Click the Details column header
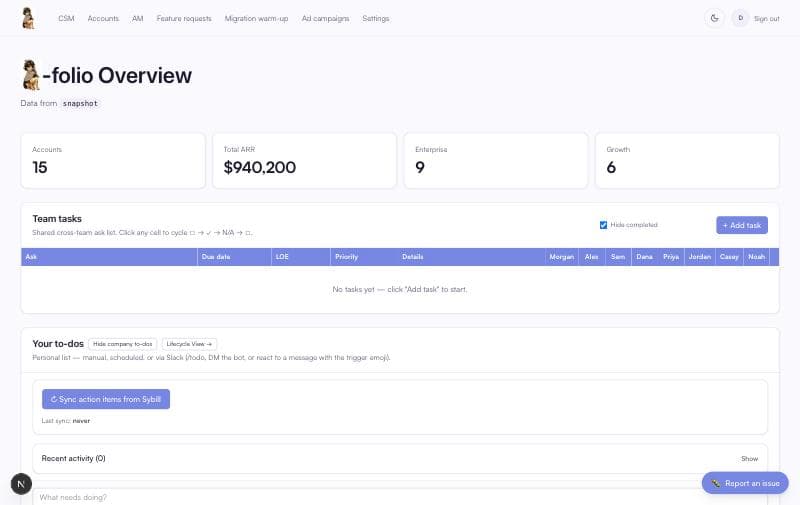 [471, 257]
